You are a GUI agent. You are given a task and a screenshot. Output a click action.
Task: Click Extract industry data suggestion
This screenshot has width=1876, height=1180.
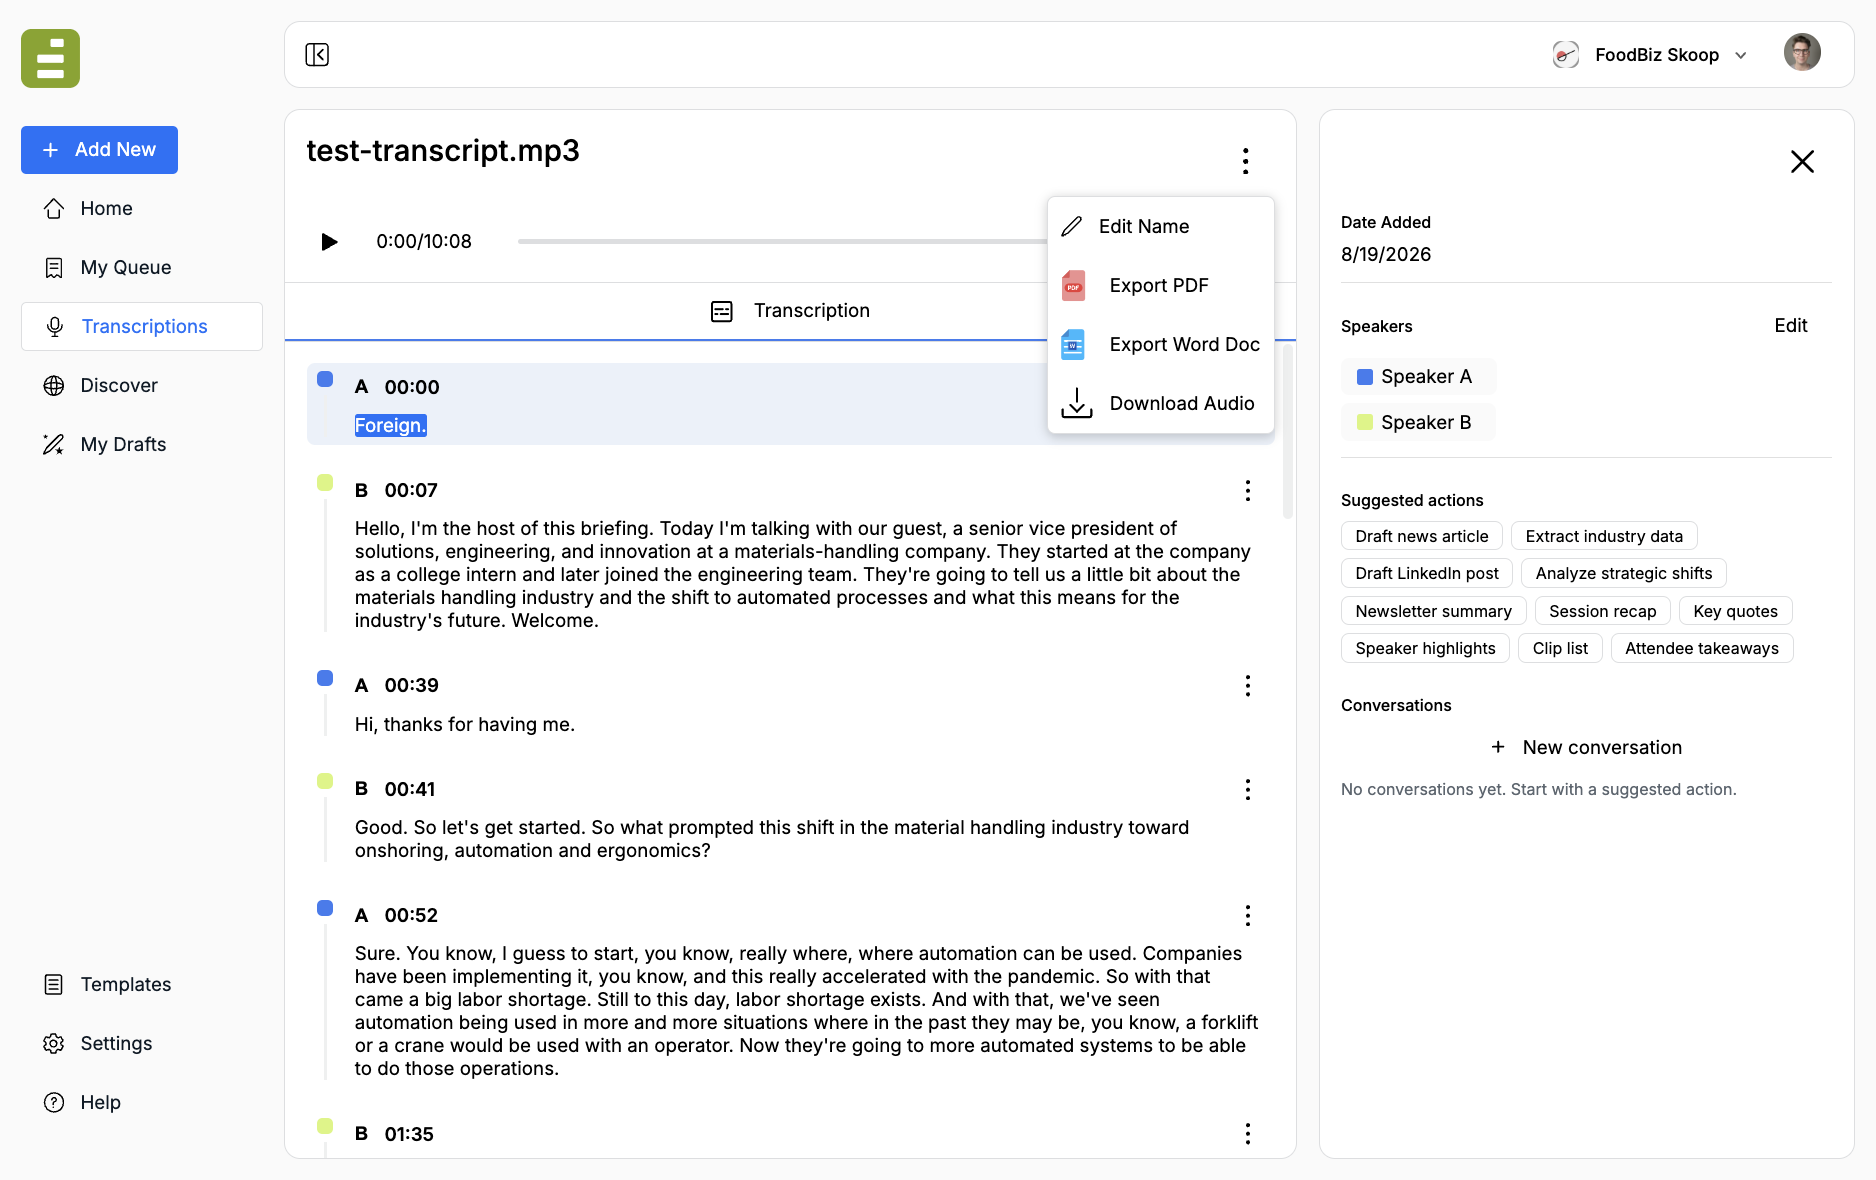pos(1604,536)
